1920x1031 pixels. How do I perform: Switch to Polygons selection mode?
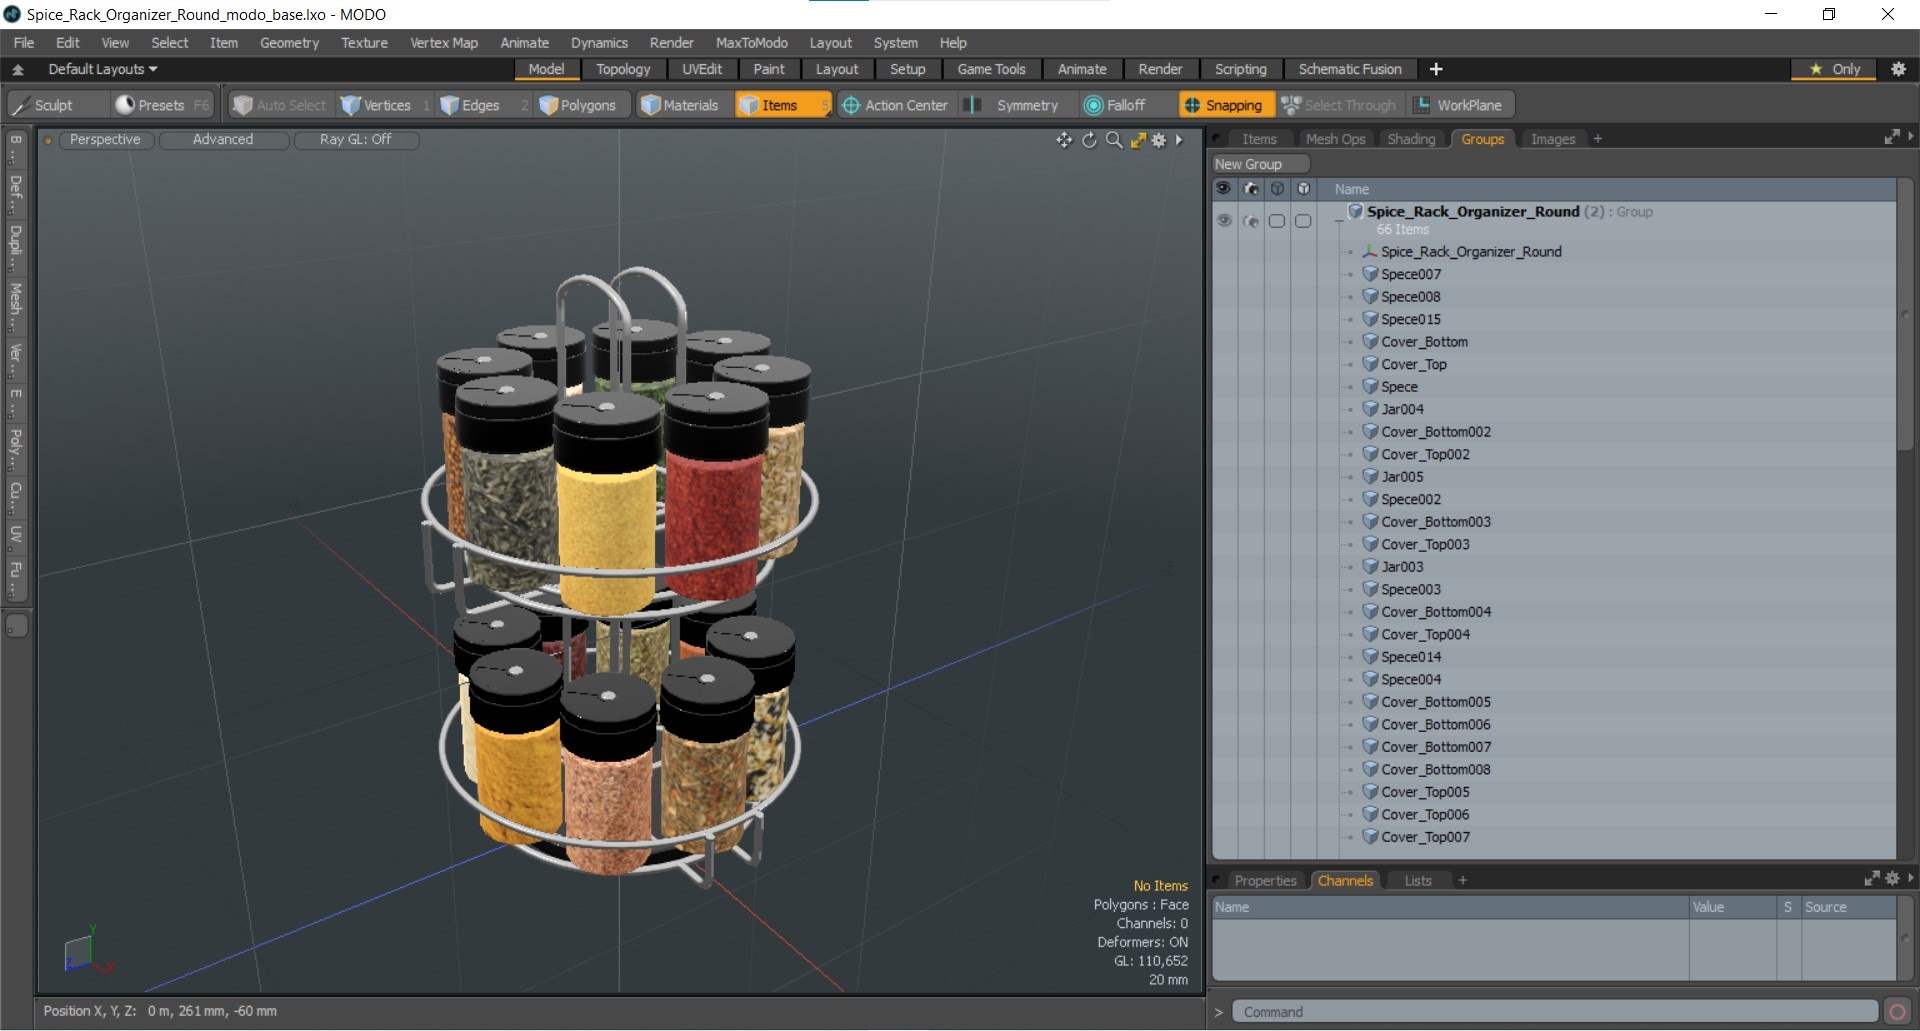[583, 105]
